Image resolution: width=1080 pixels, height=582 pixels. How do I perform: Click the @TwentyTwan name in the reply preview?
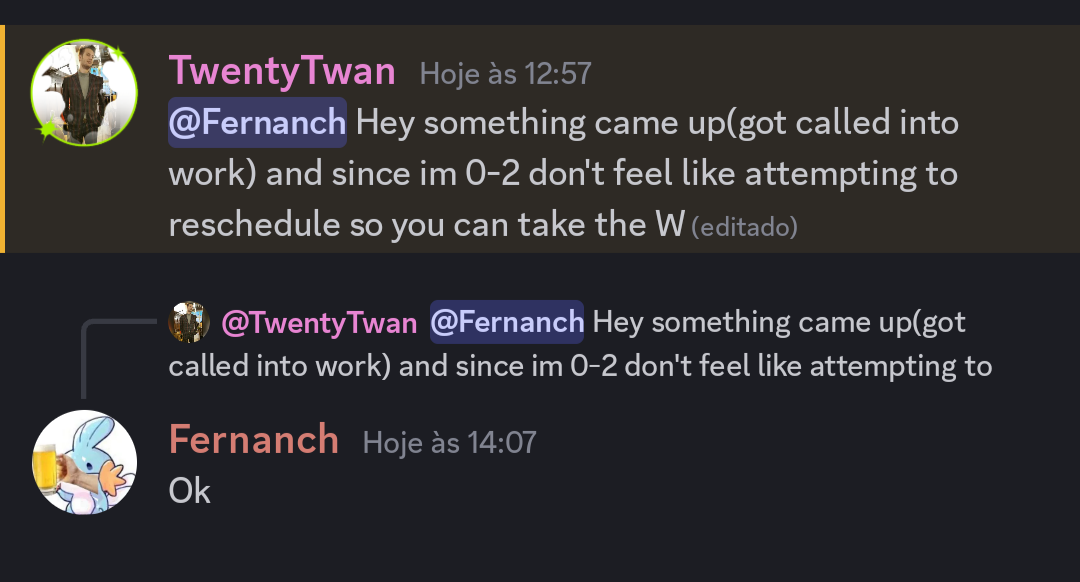(319, 322)
